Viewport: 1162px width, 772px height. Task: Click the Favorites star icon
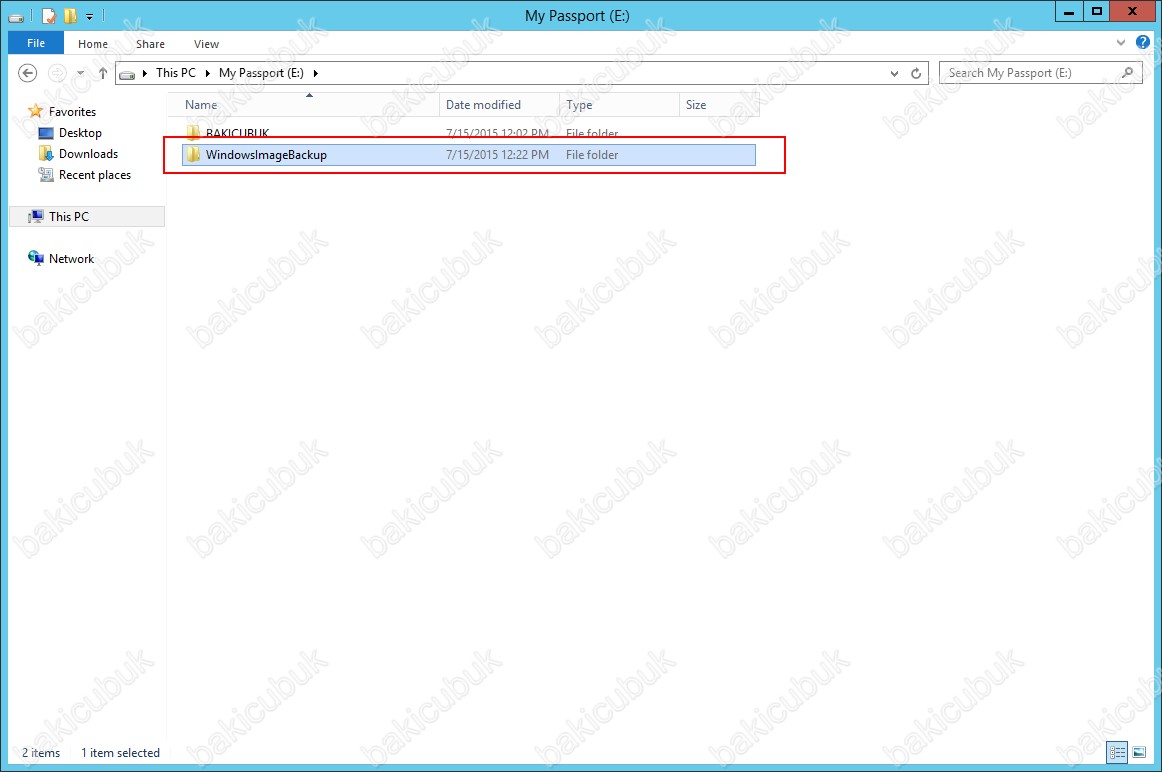[x=36, y=111]
